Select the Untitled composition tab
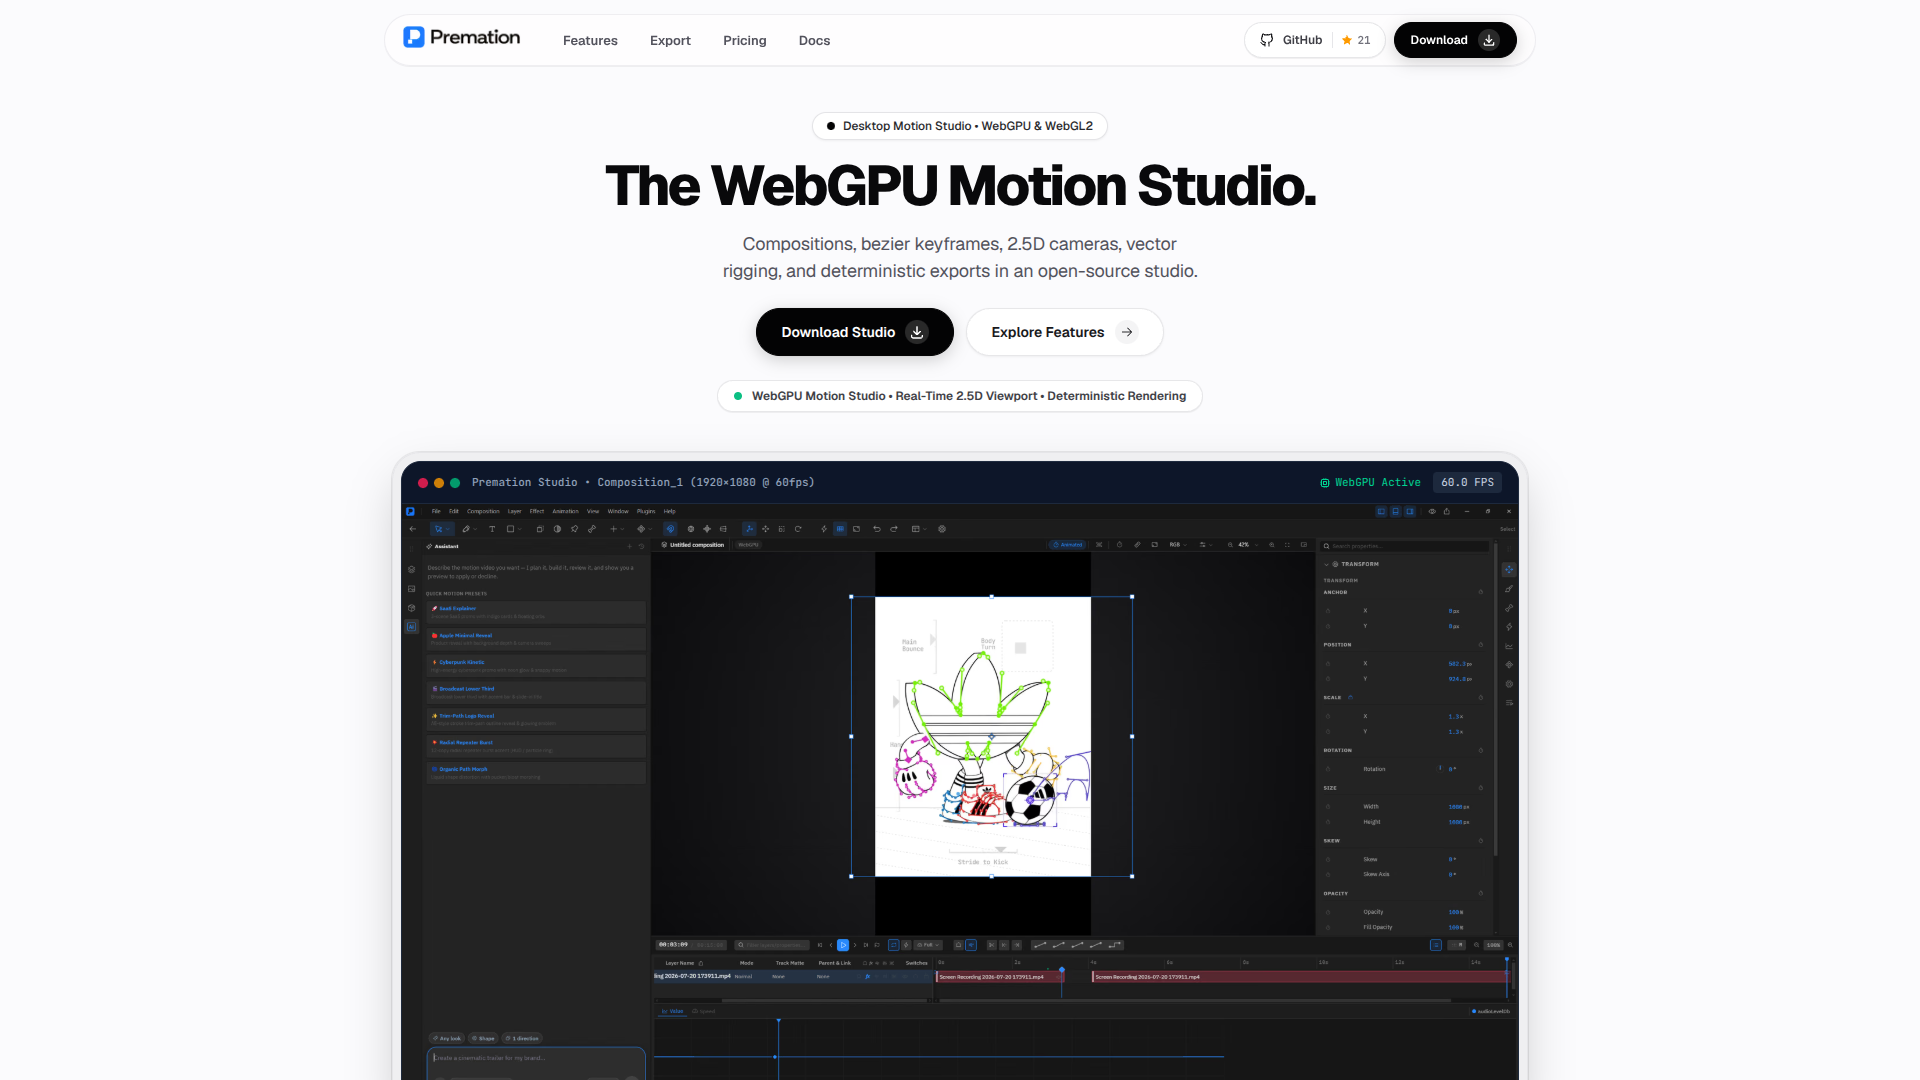The image size is (1920, 1080). (693, 545)
